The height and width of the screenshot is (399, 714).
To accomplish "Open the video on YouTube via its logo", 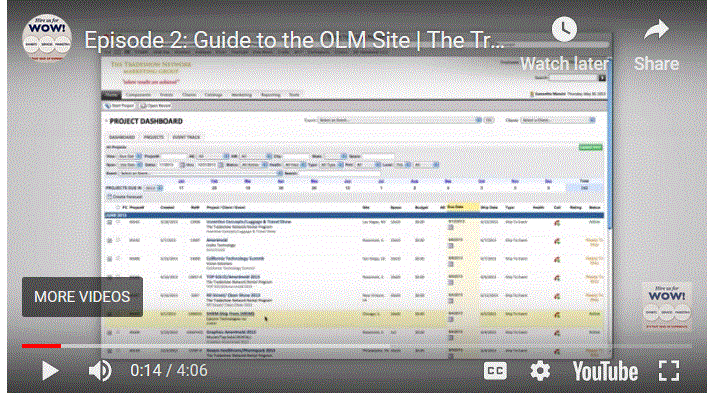I will pyautogui.click(x=605, y=371).
